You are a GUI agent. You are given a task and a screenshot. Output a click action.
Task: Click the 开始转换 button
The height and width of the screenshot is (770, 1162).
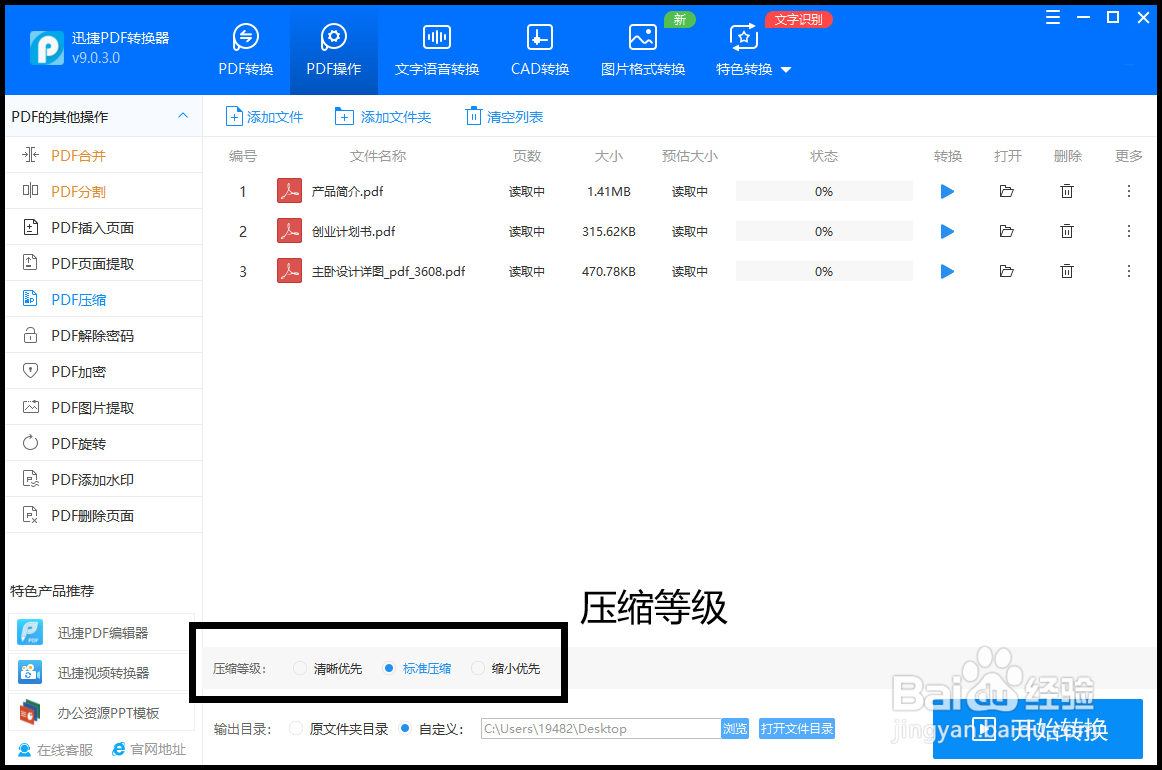pos(1038,729)
